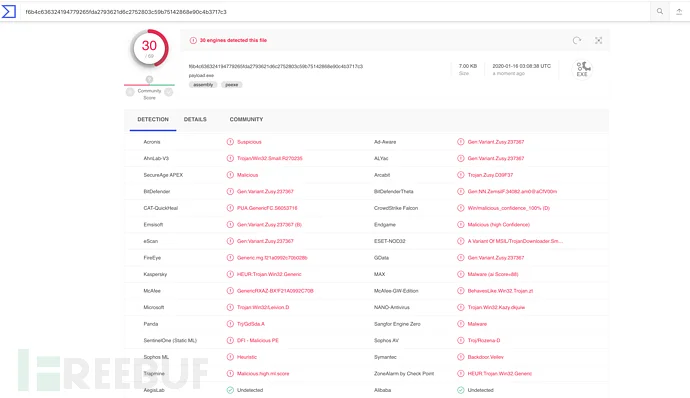Click the VirusTotal sigma logo
Screen dimensions: 690x398
(x=9, y=11)
